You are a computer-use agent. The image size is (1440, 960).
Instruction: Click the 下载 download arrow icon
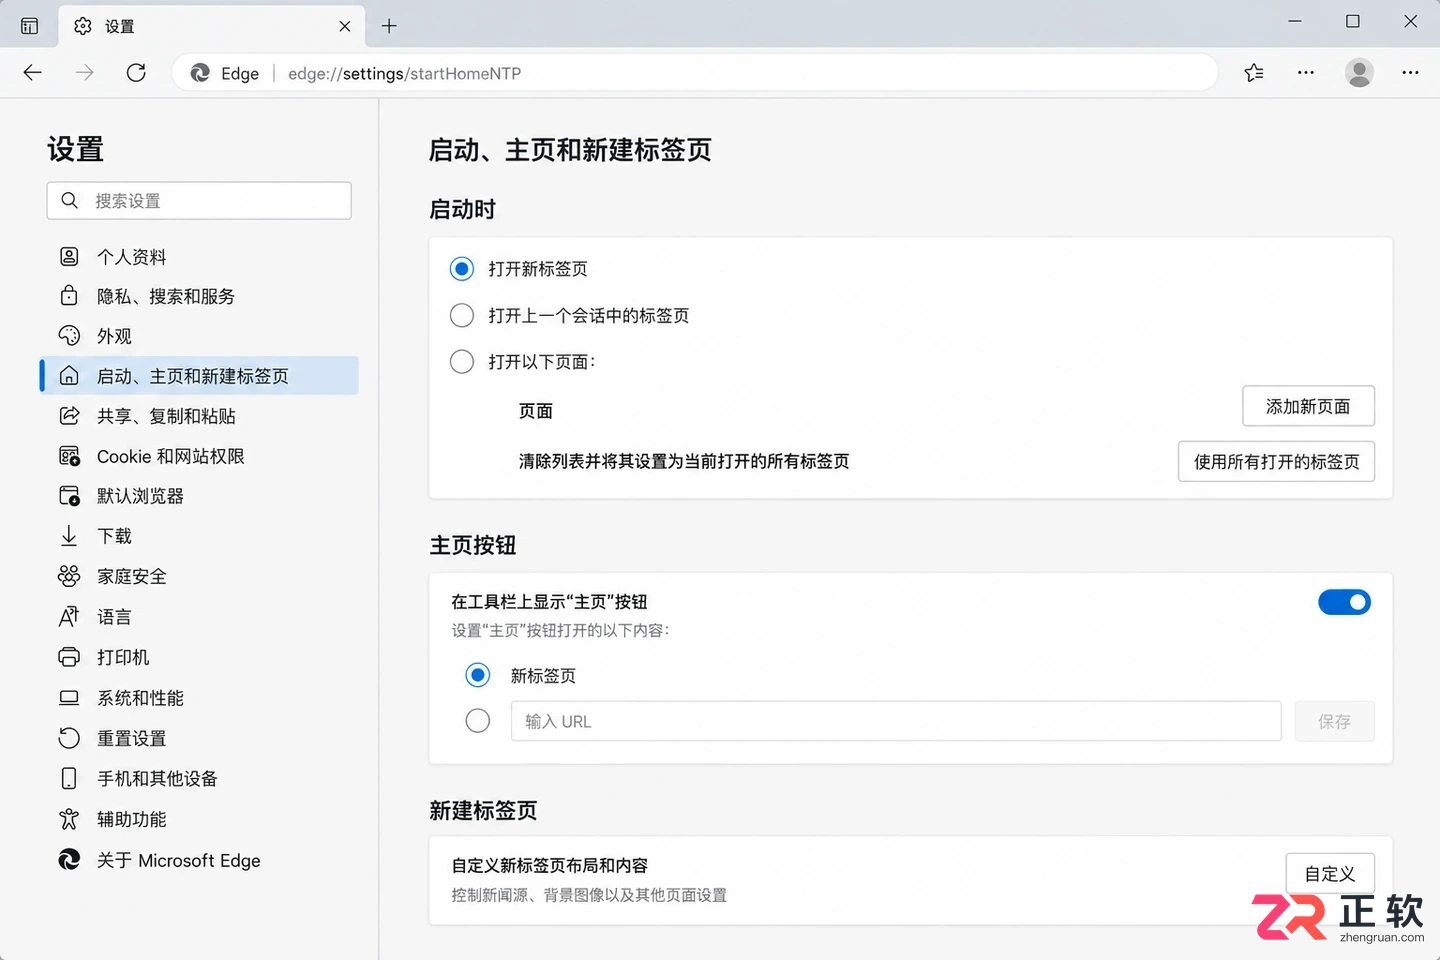click(69, 536)
